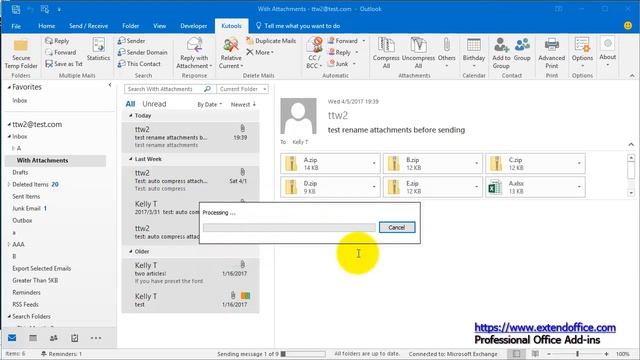Click the smiley feedback icon
This screenshot has height=360, width=640.
pos(628,25)
